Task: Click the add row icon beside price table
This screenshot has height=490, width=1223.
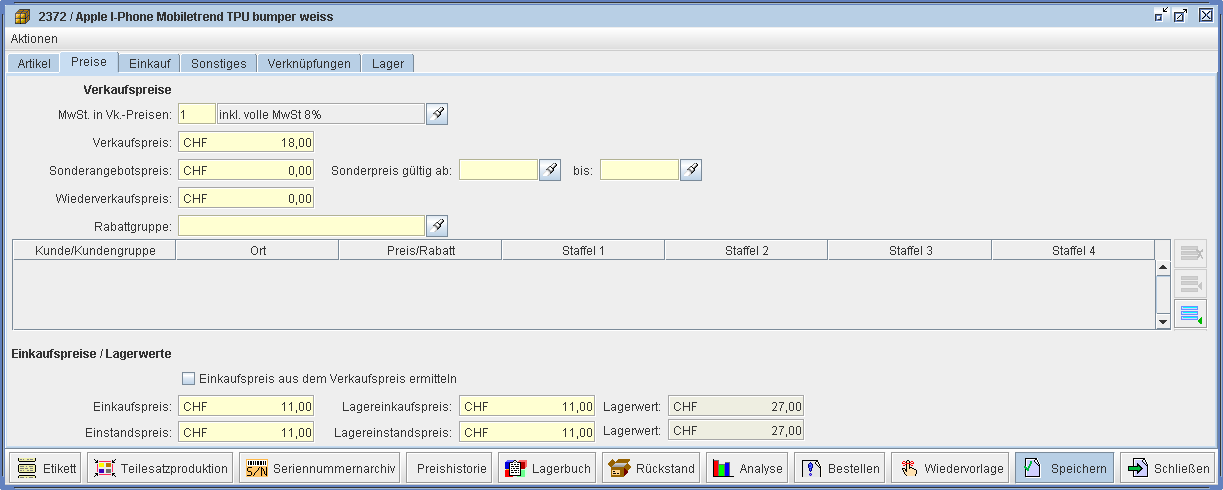Action: click(x=1190, y=315)
